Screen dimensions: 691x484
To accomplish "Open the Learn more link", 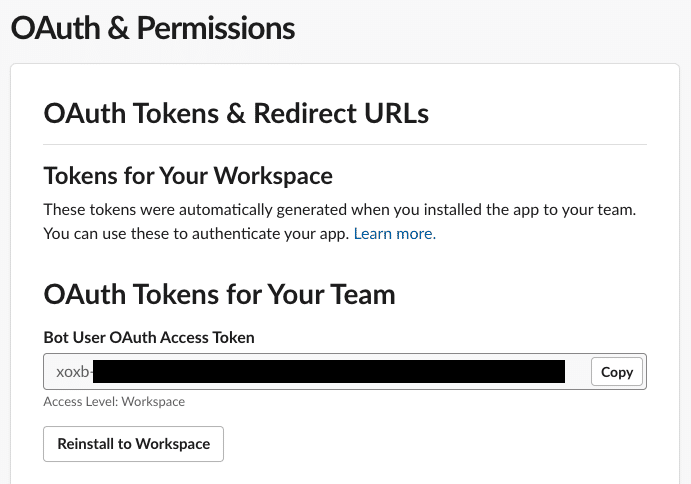I will (394, 234).
